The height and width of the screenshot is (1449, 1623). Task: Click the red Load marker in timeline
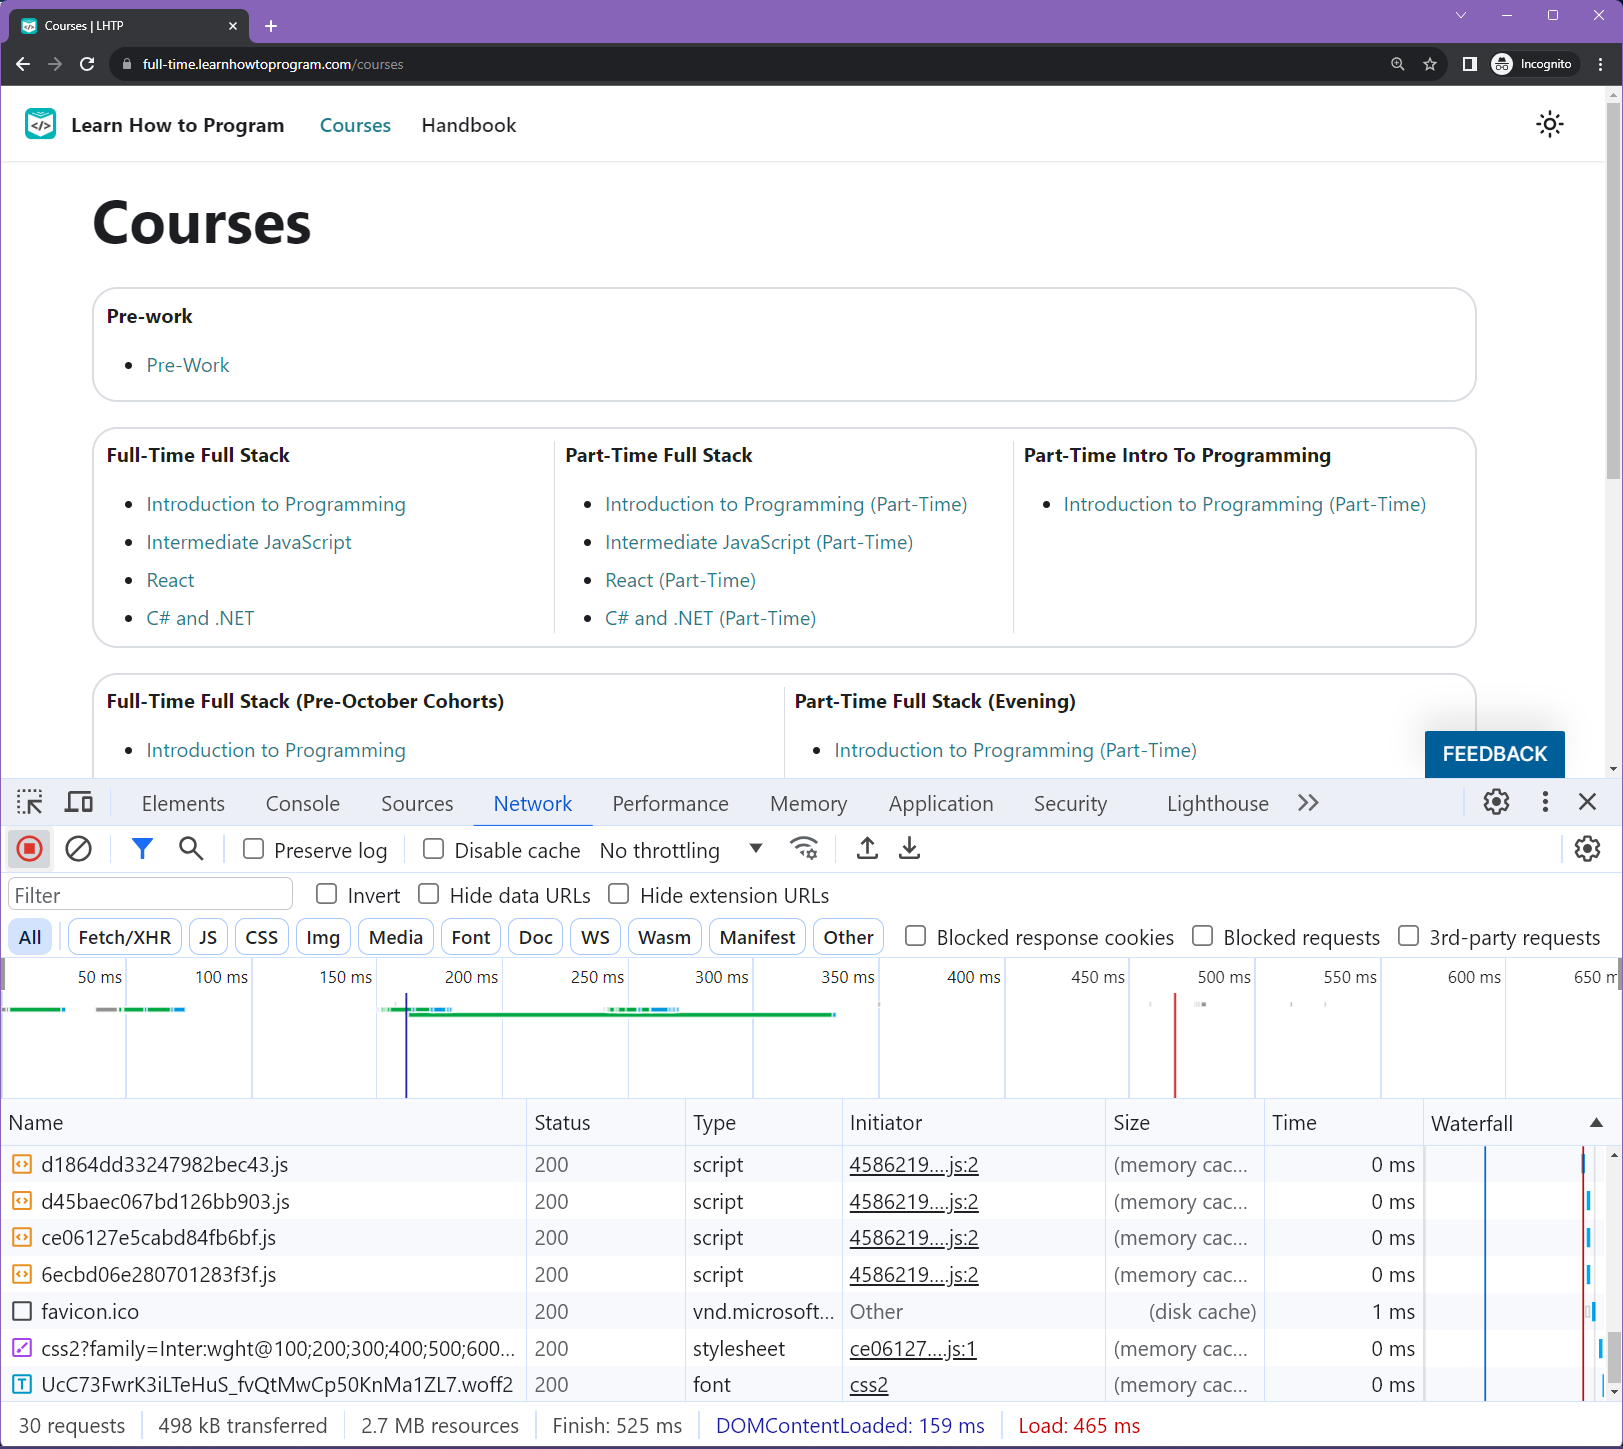click(x=1174, y=1045)
